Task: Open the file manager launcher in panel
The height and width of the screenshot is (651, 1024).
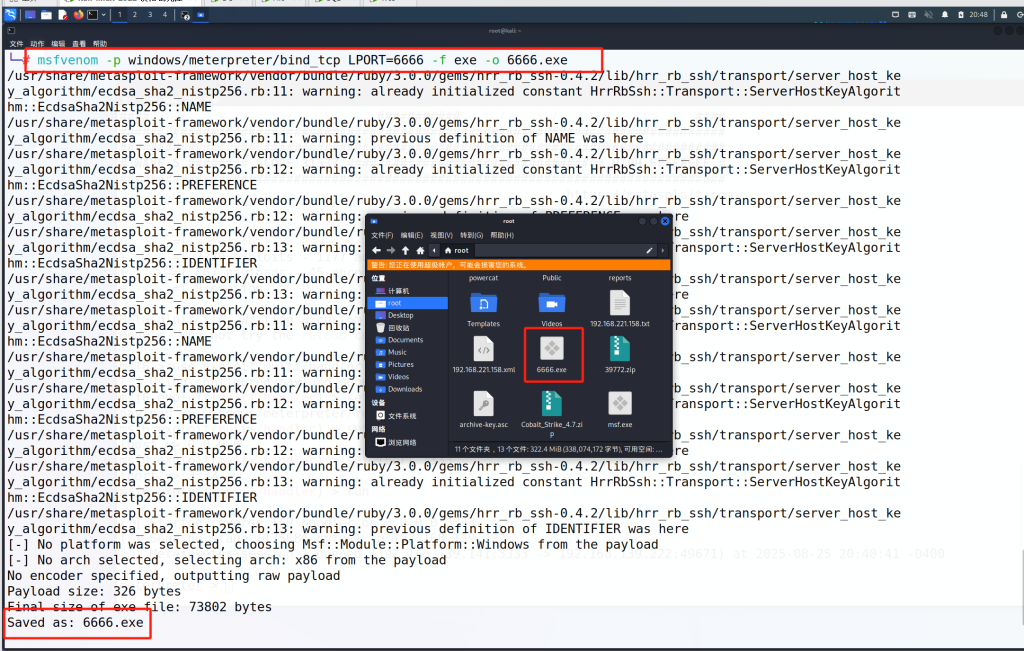Action: coord(46,14)
